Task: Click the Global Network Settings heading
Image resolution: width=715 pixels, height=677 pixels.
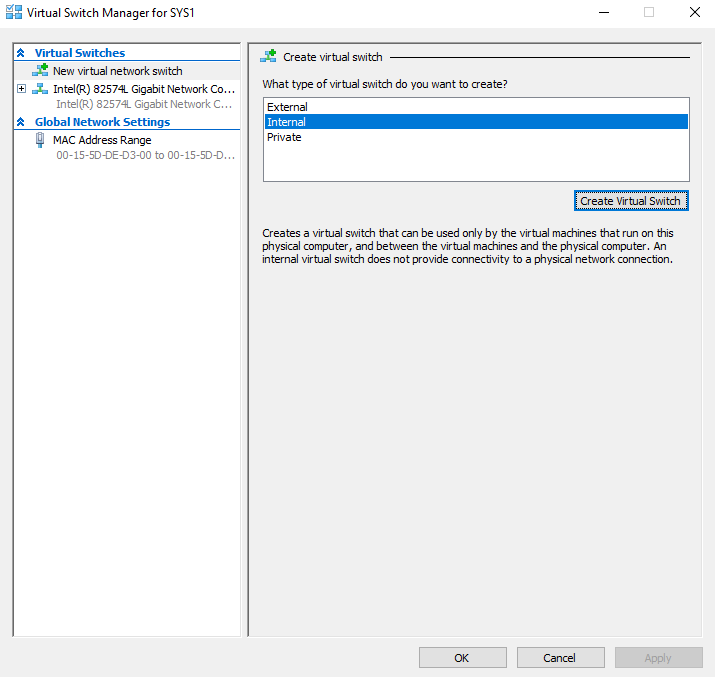Action: pyautogui.click(x=103, y=122)
